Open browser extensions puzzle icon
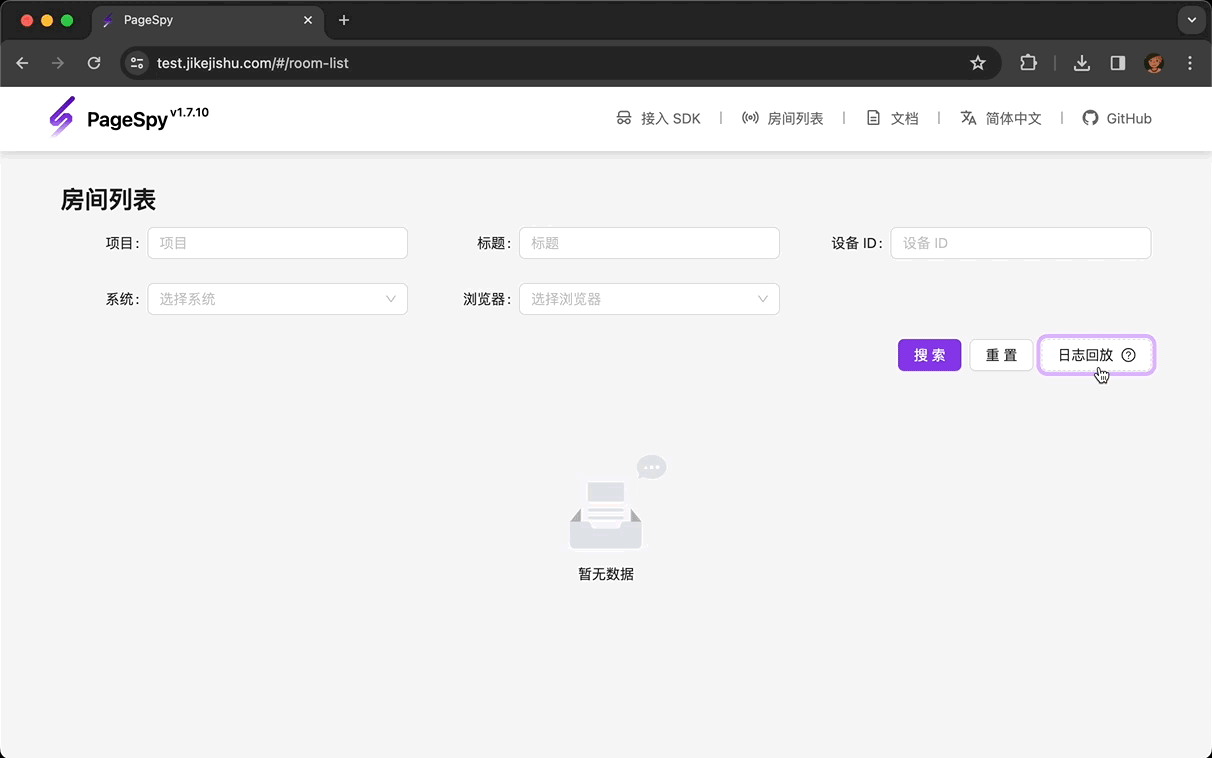The width and height of the screenshot is (1212, 758). (x=1029, y=62)
